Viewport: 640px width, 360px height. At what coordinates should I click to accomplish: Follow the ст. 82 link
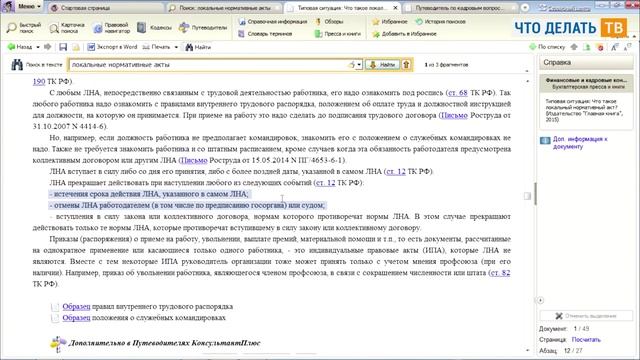click(500, 273)
